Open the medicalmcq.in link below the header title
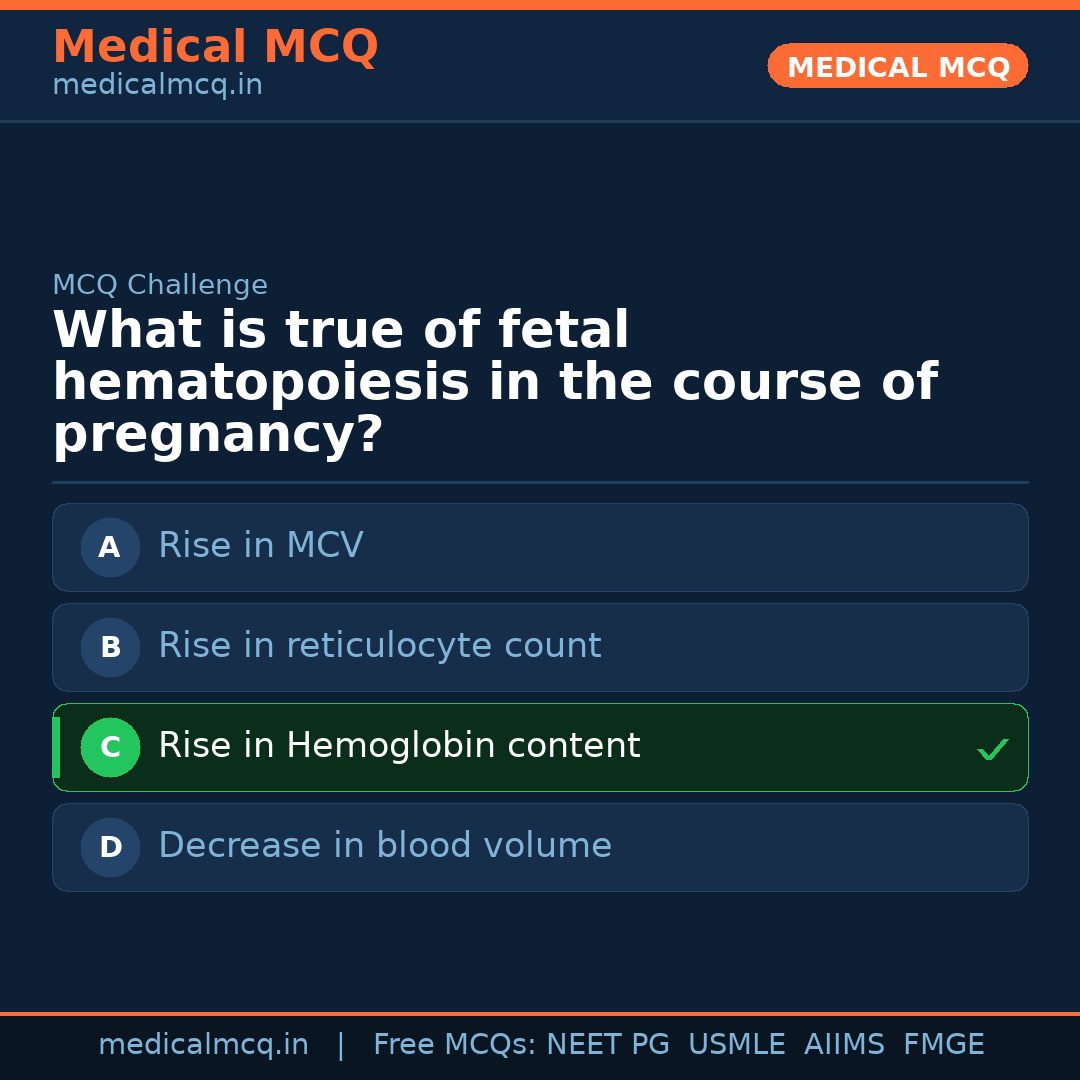 (157, 85)
